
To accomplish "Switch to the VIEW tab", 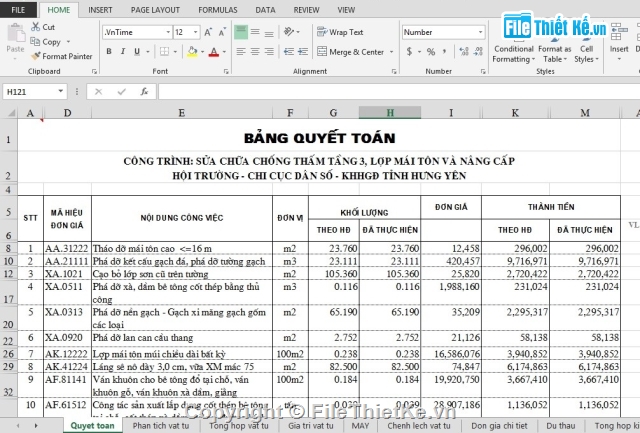I will [x=346, y=10].
